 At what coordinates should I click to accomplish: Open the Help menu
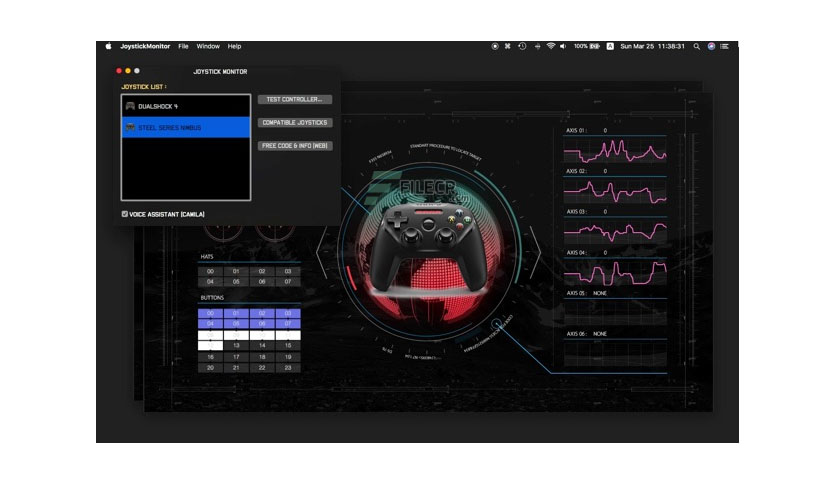pos(235,46)
